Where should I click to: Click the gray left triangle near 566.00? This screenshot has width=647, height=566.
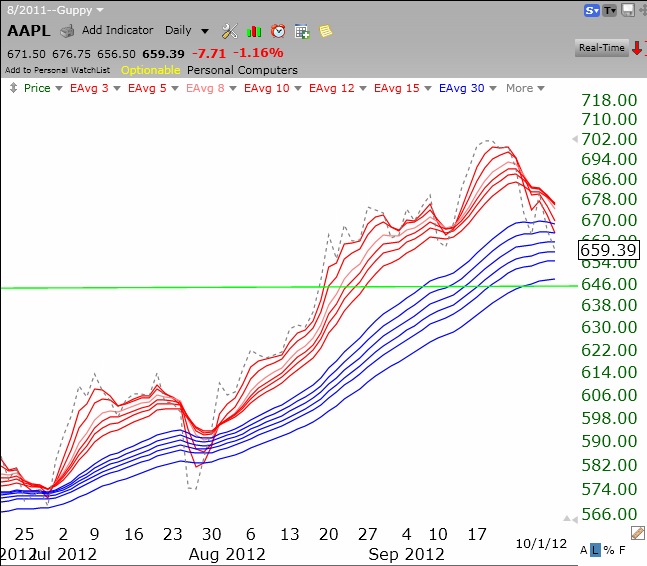click(x=574, y=519)
